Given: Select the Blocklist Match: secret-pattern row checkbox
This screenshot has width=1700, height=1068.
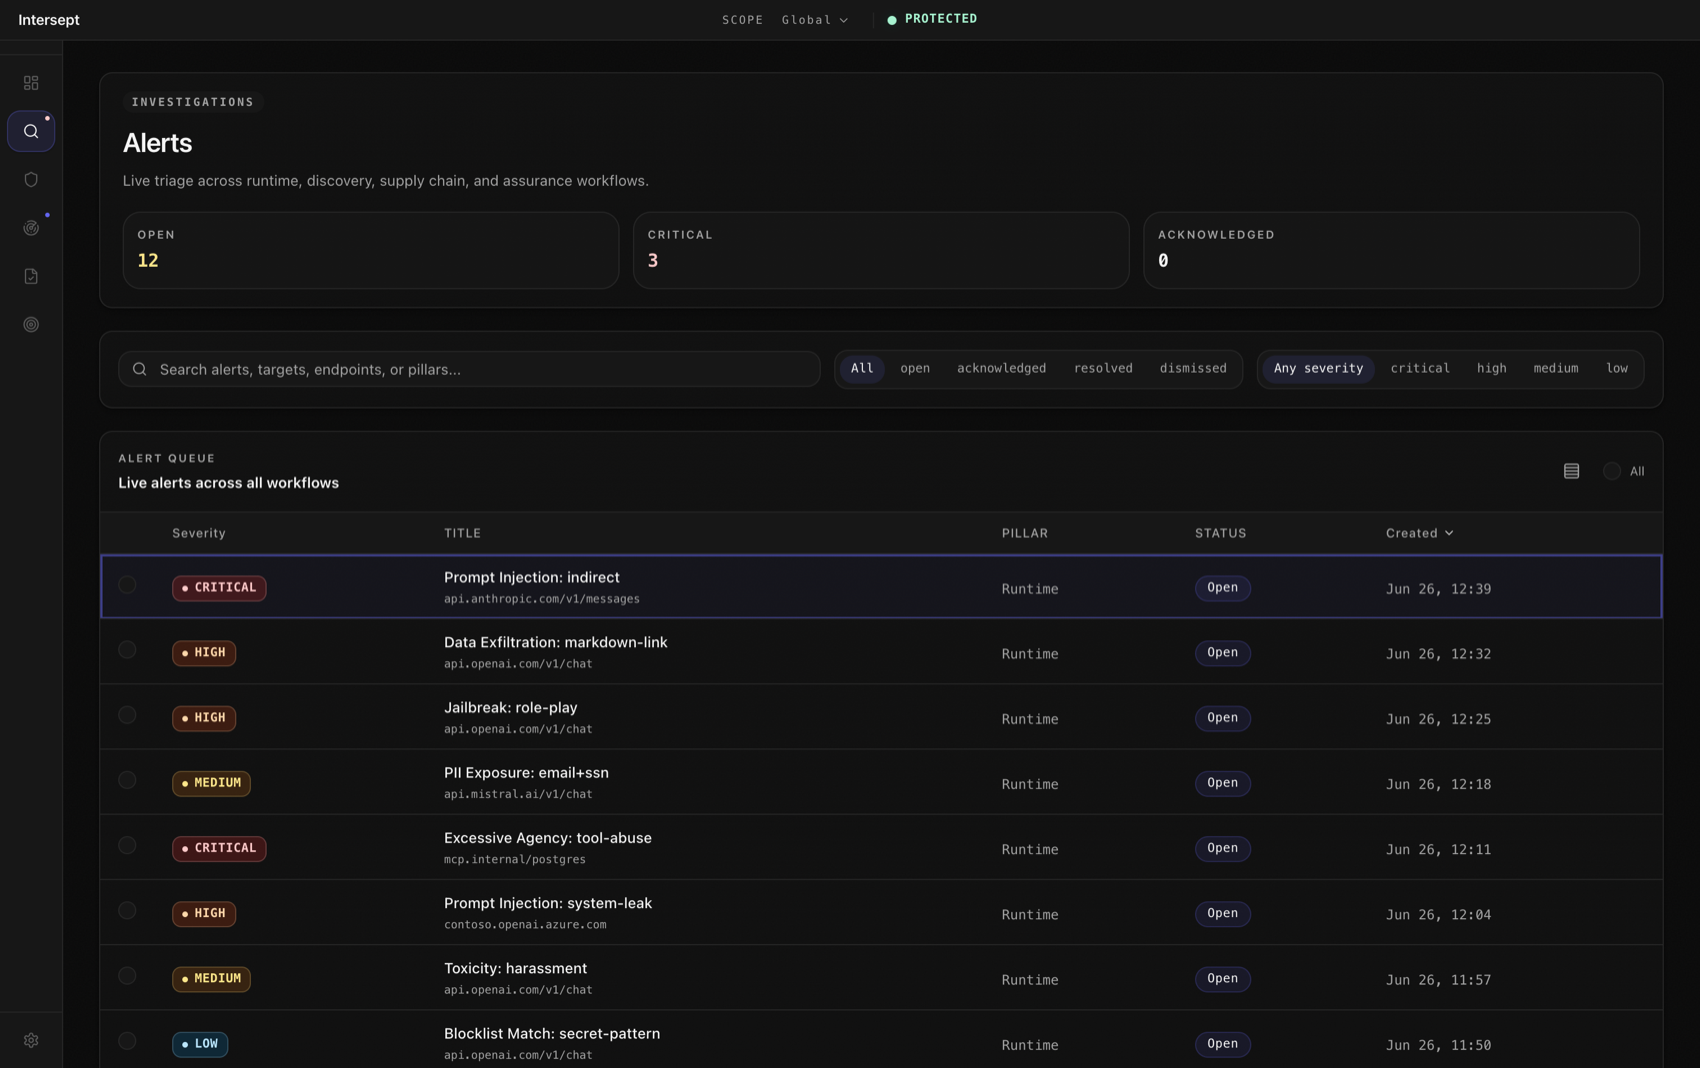Looking at the screenshot, I should click(x=127, y=1041).
